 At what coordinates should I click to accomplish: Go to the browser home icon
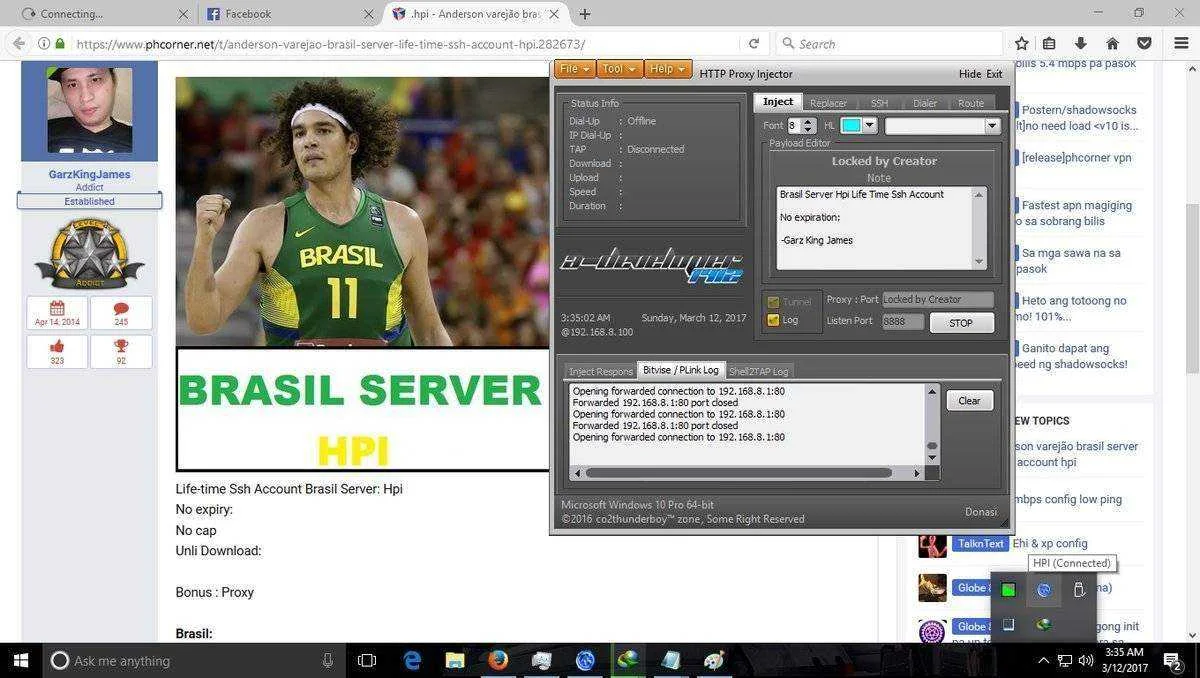pos(1112,44)
